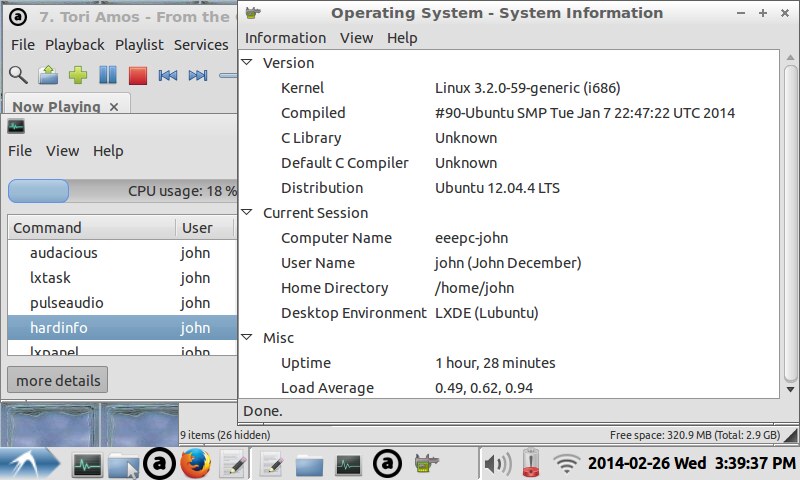
Task: Sort processes by Command column
Action: 92,228
